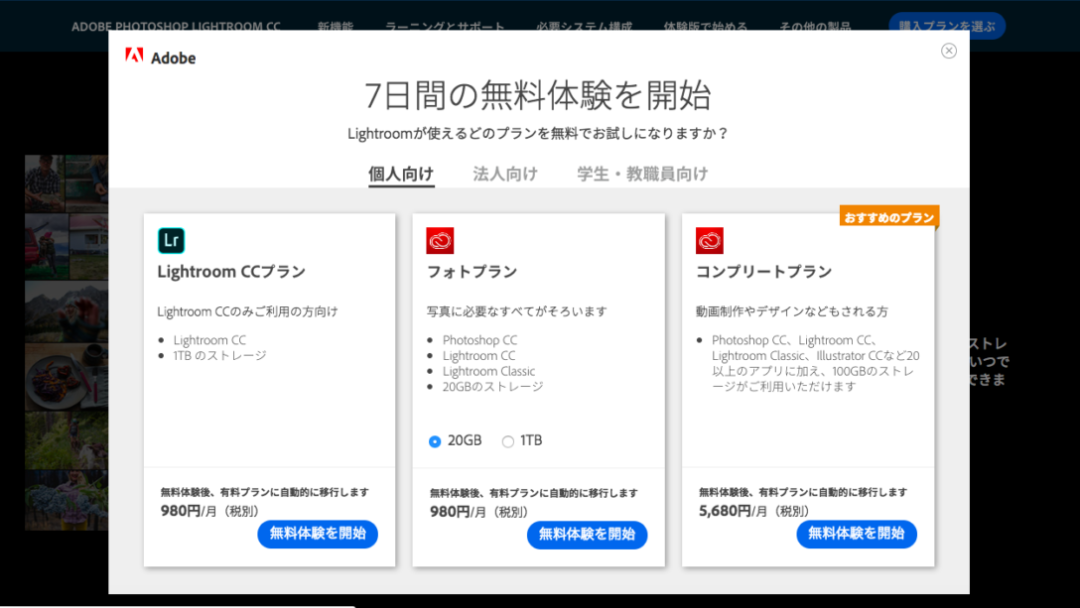Image resolution: width=1080 pixels, height=608 pixels.
Task: Click the 7日間の無料体験を開始 headline
Action: tap(537, 95)
